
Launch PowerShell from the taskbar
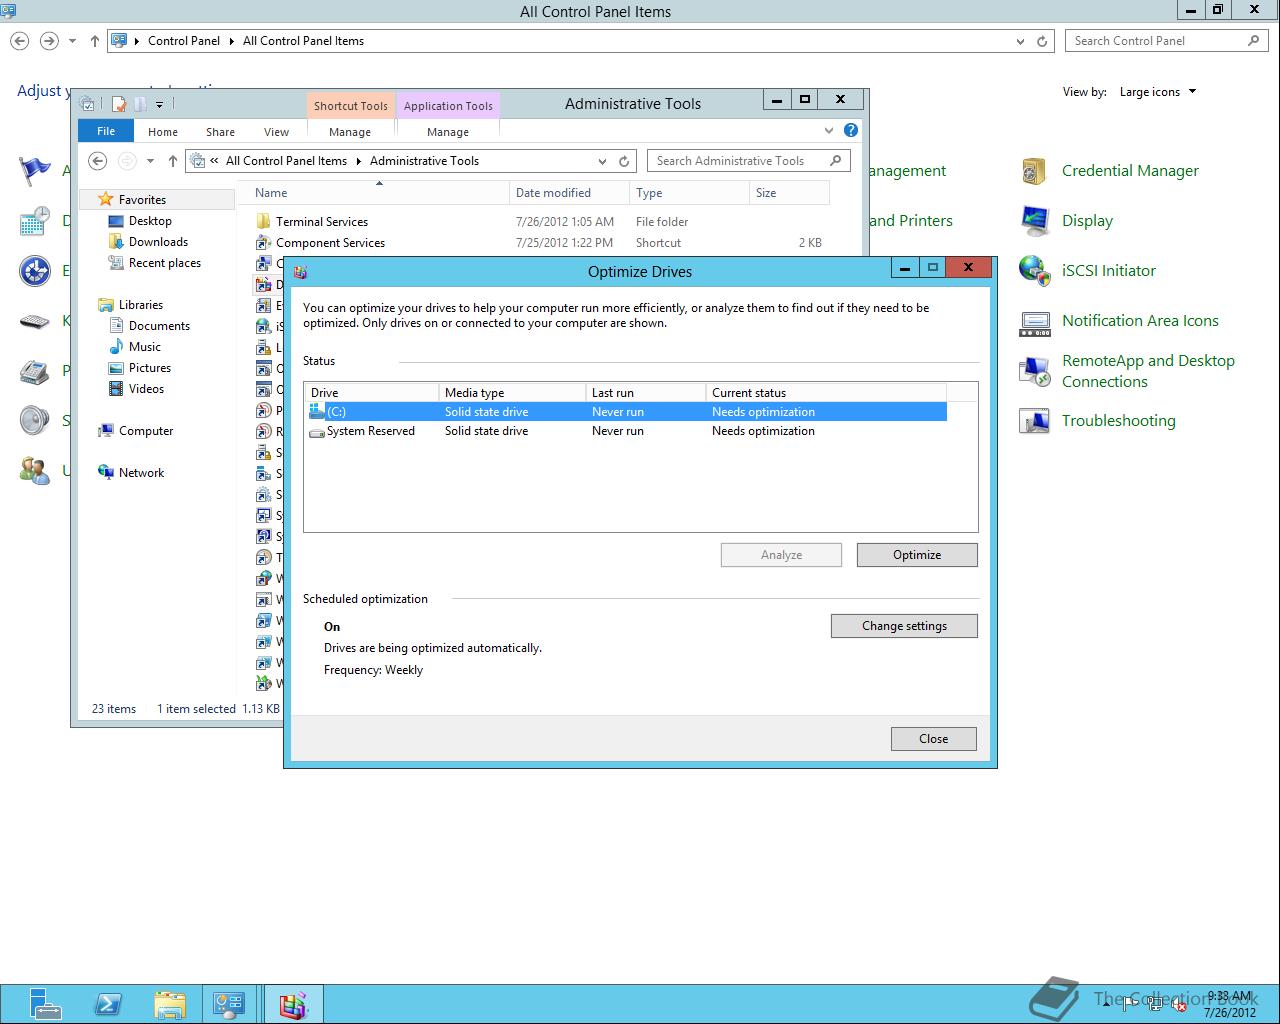click(x=108, y=1003)
